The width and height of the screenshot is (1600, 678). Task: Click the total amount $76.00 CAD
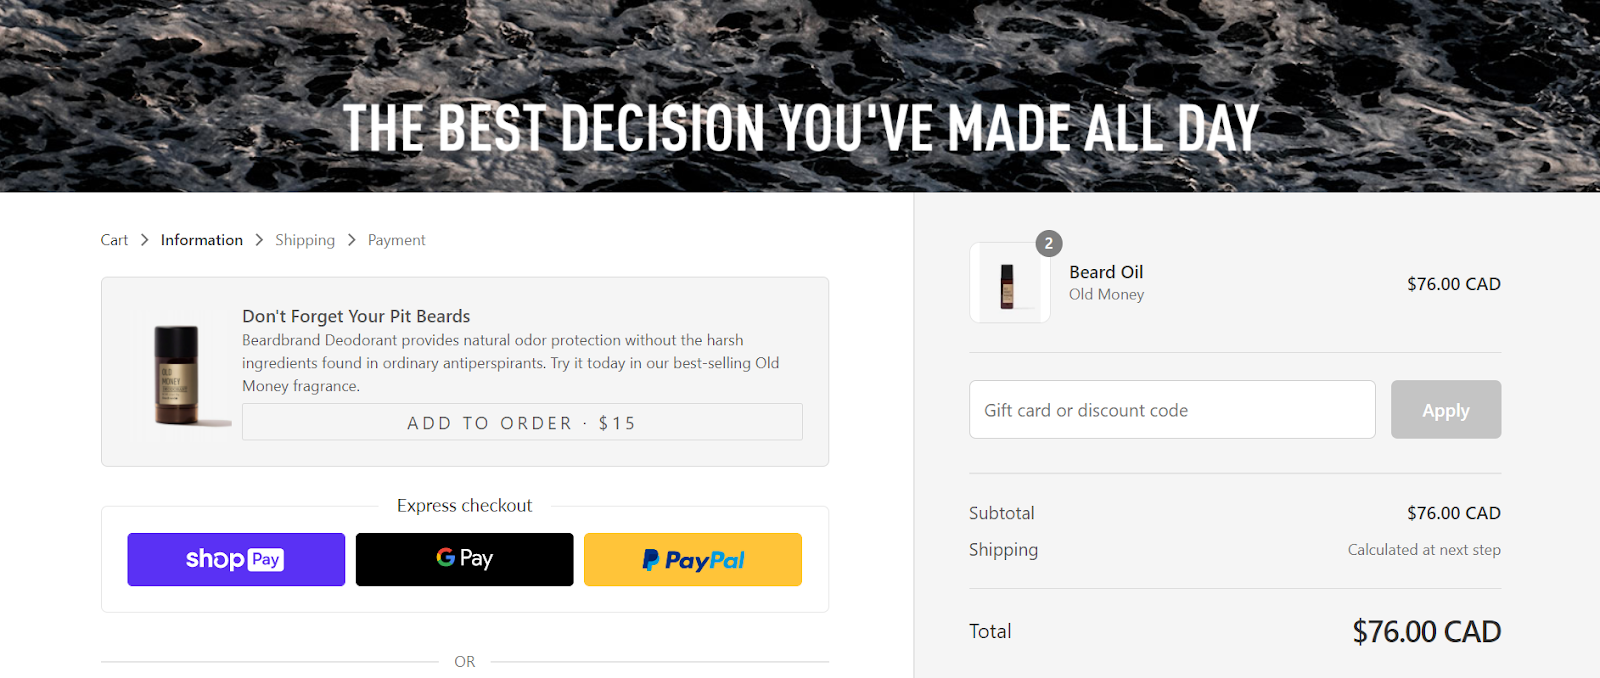[x=1426, y=631]
